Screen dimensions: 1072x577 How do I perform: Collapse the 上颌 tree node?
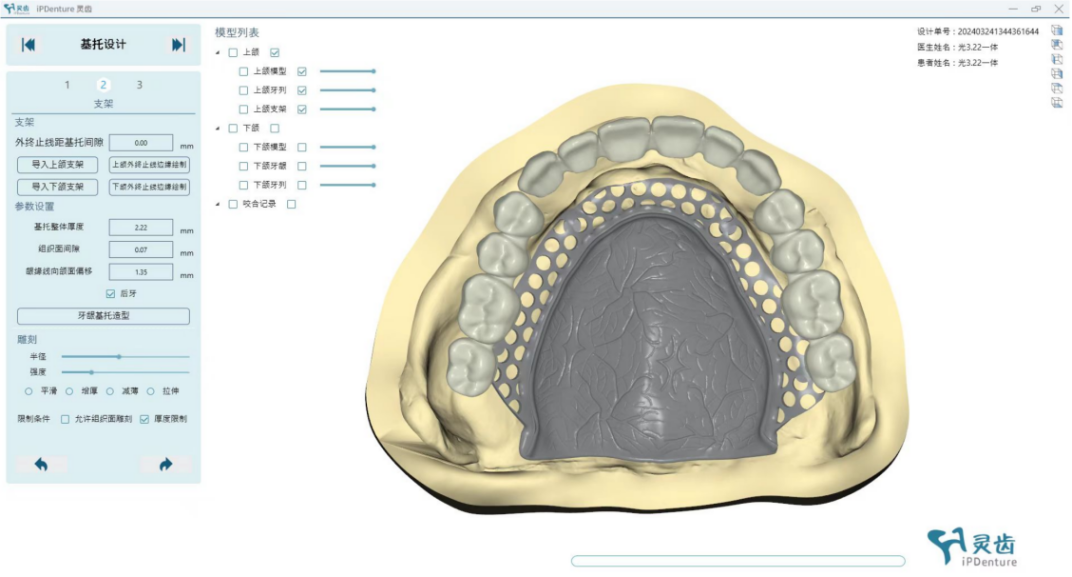219,53
